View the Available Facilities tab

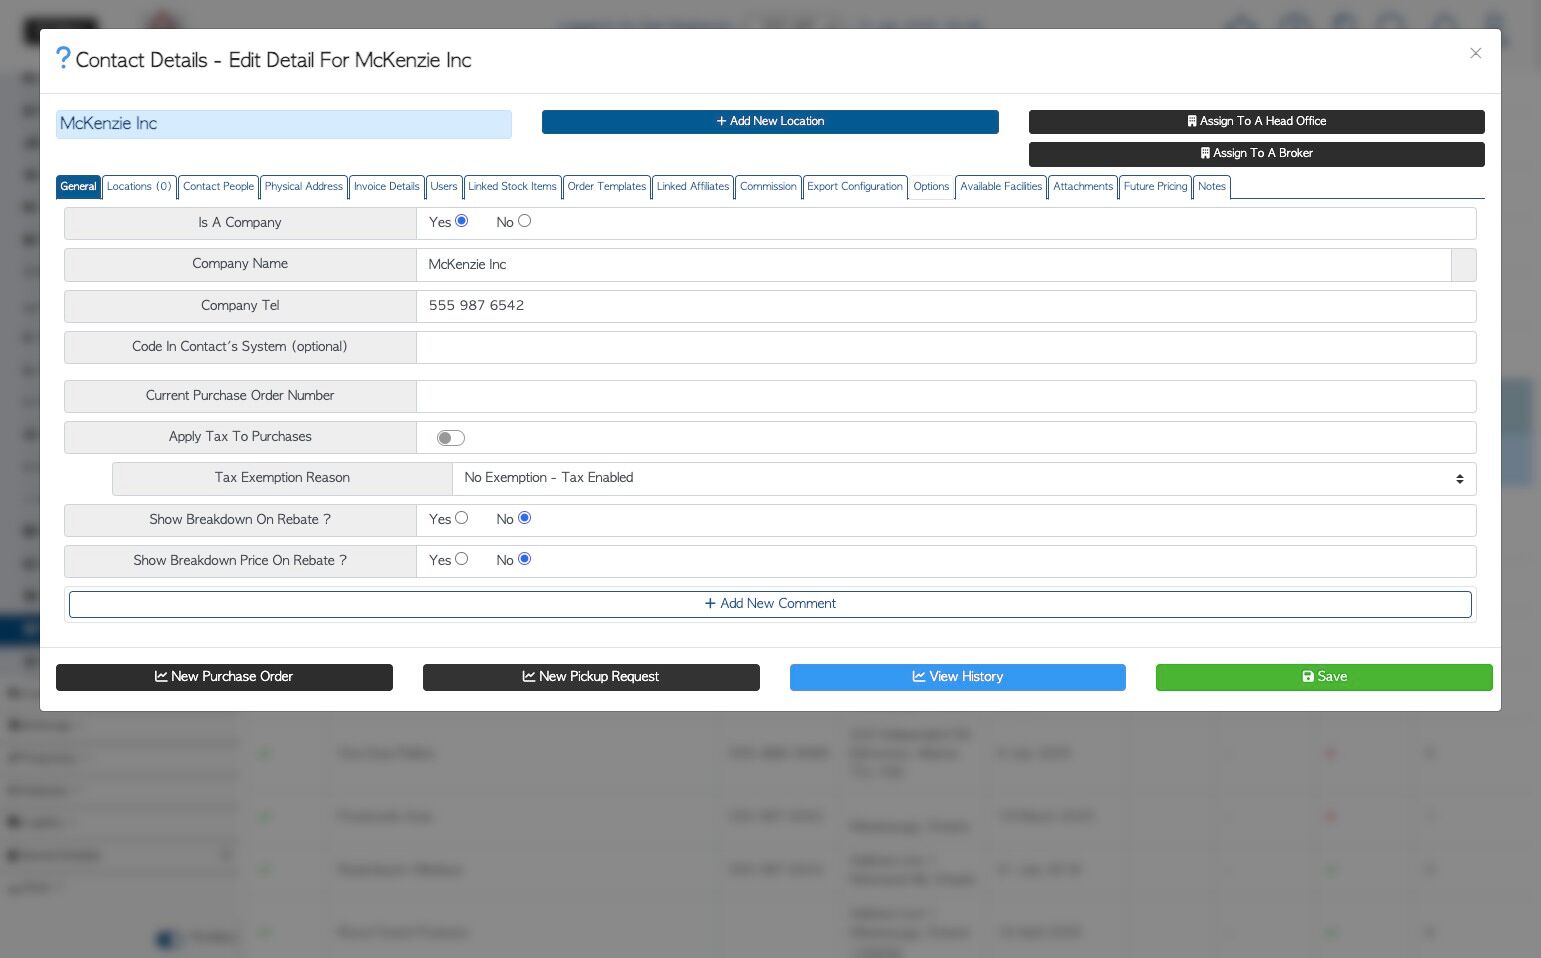click(1001, 187)
